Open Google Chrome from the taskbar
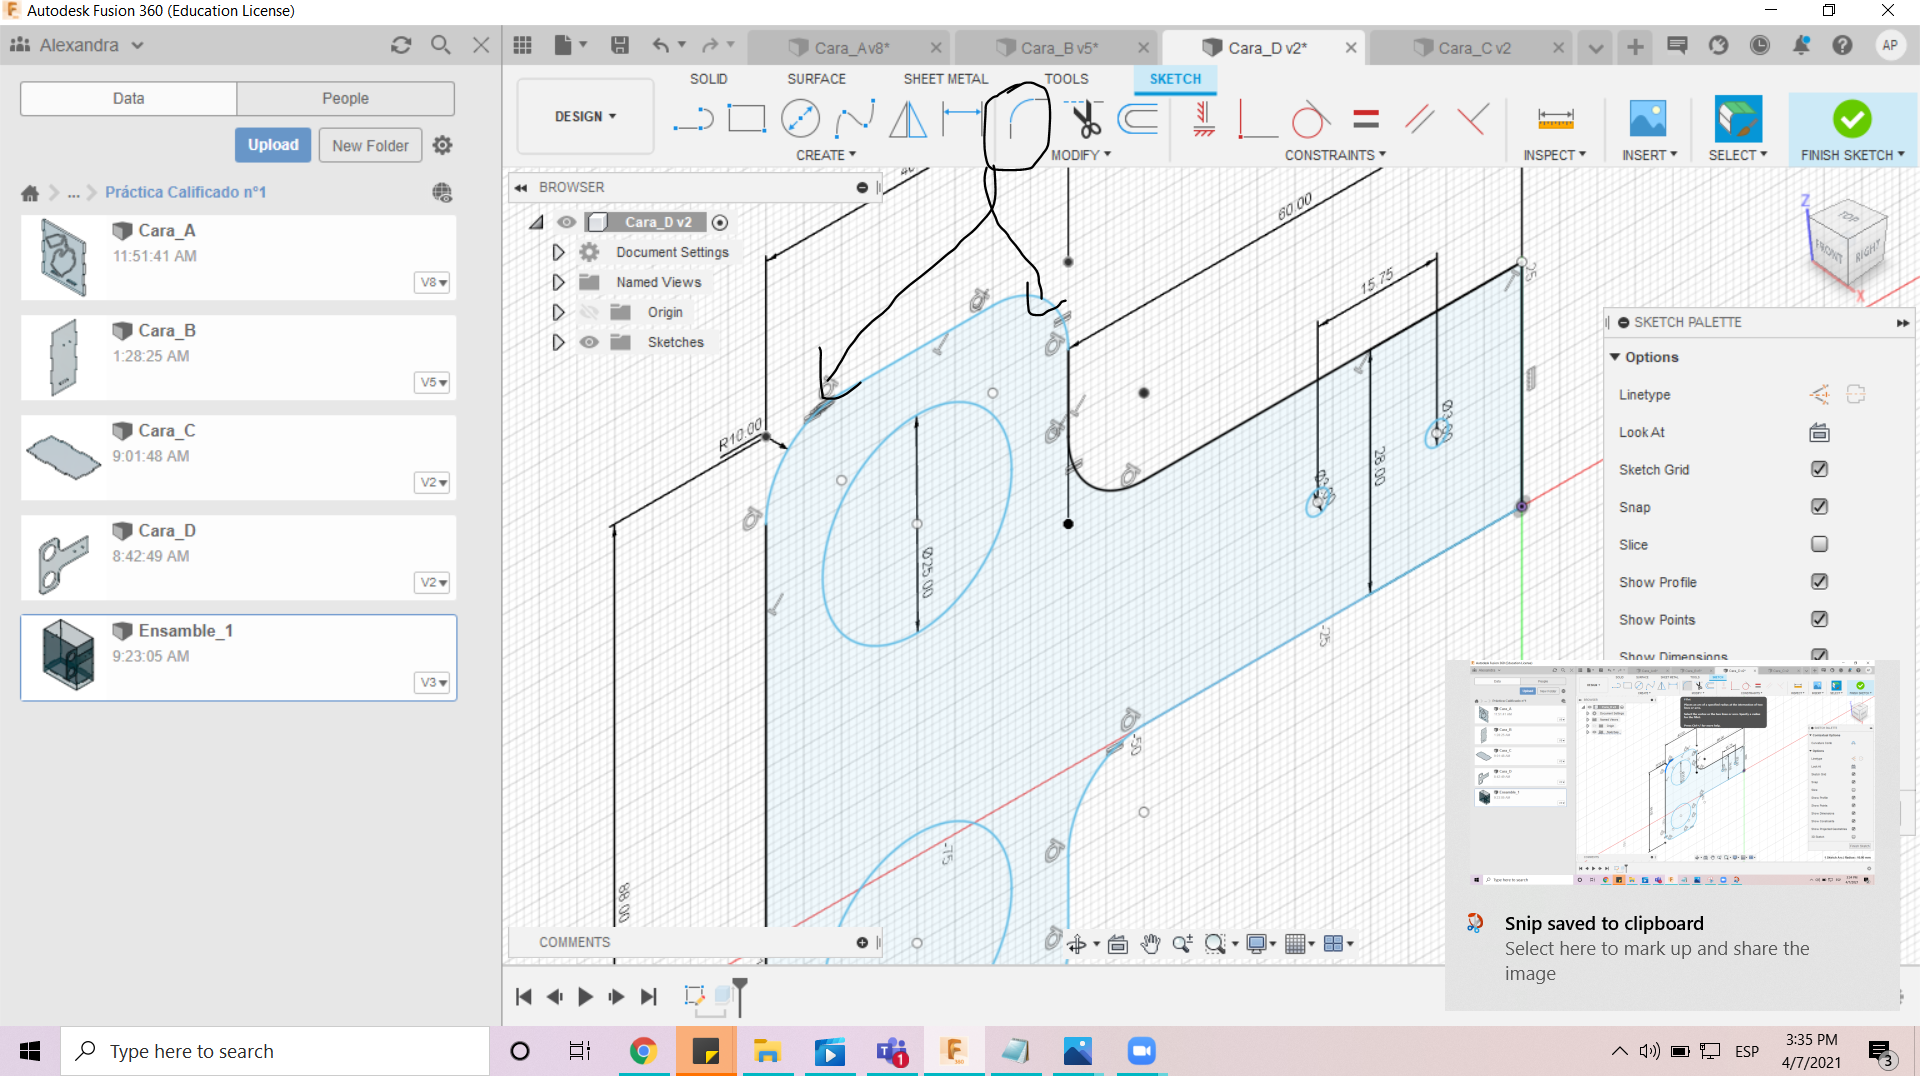The width and height of the screenshot is (1920, 1076). coord(643,1051)
